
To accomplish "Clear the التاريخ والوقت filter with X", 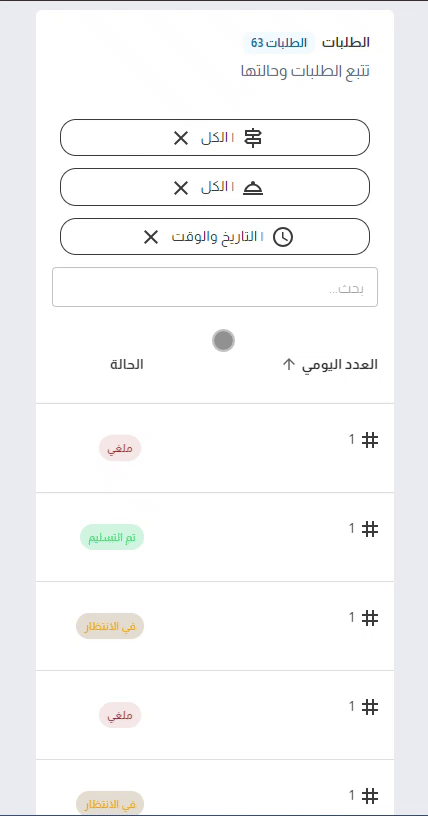I will coord(151,237).
